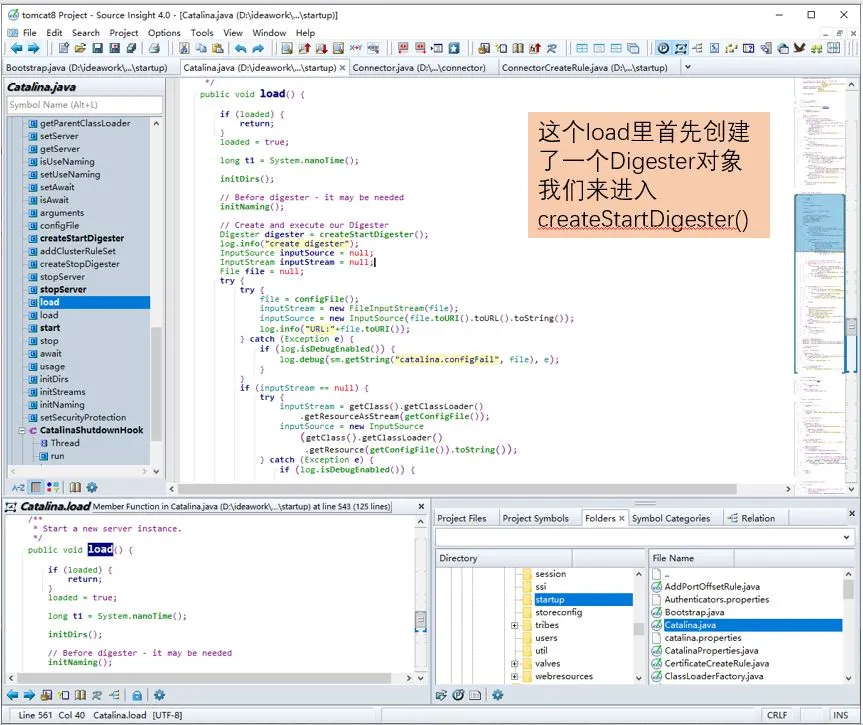Click the left arrow in the context window toolbar
This screenshot has width=863, height=725.
12,695
